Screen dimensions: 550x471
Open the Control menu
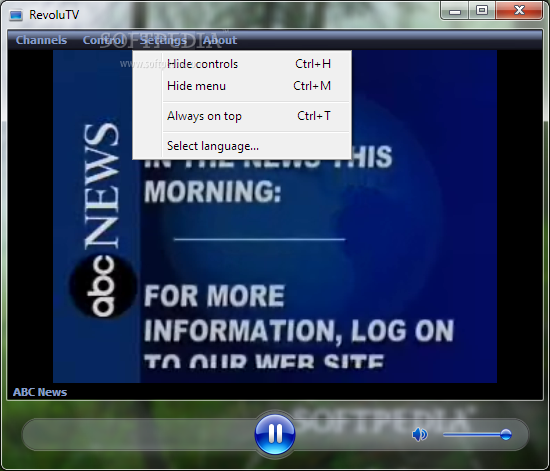pos(103,40)
